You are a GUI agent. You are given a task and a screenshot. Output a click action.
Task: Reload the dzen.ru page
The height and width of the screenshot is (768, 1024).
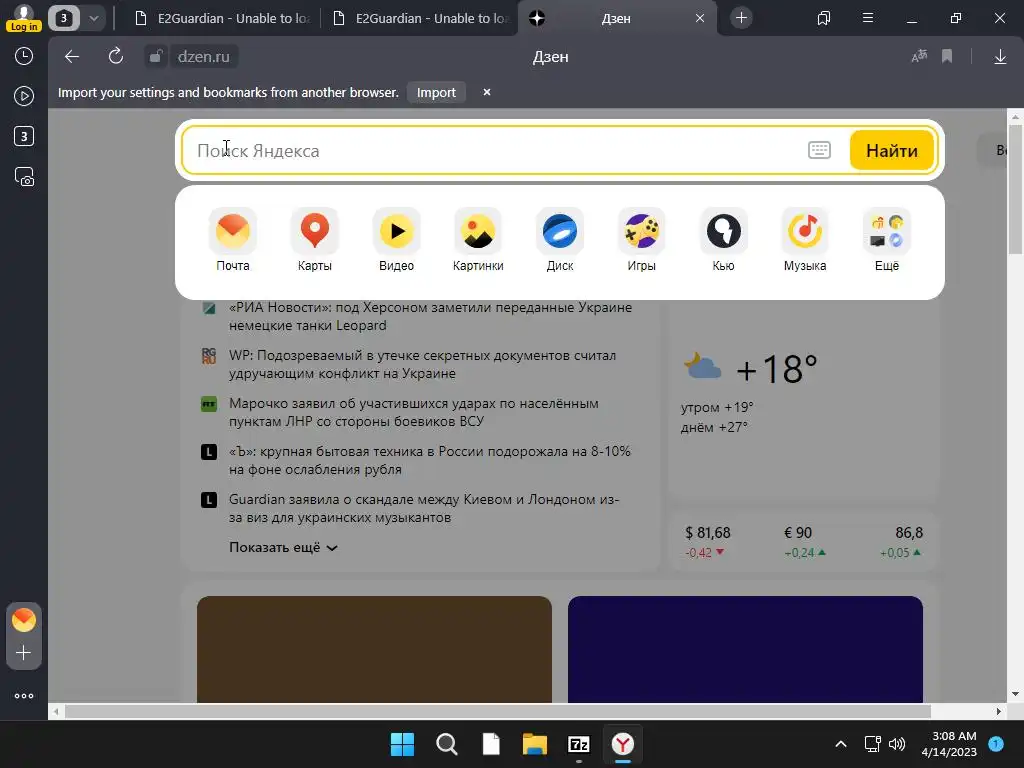[116, 56]
